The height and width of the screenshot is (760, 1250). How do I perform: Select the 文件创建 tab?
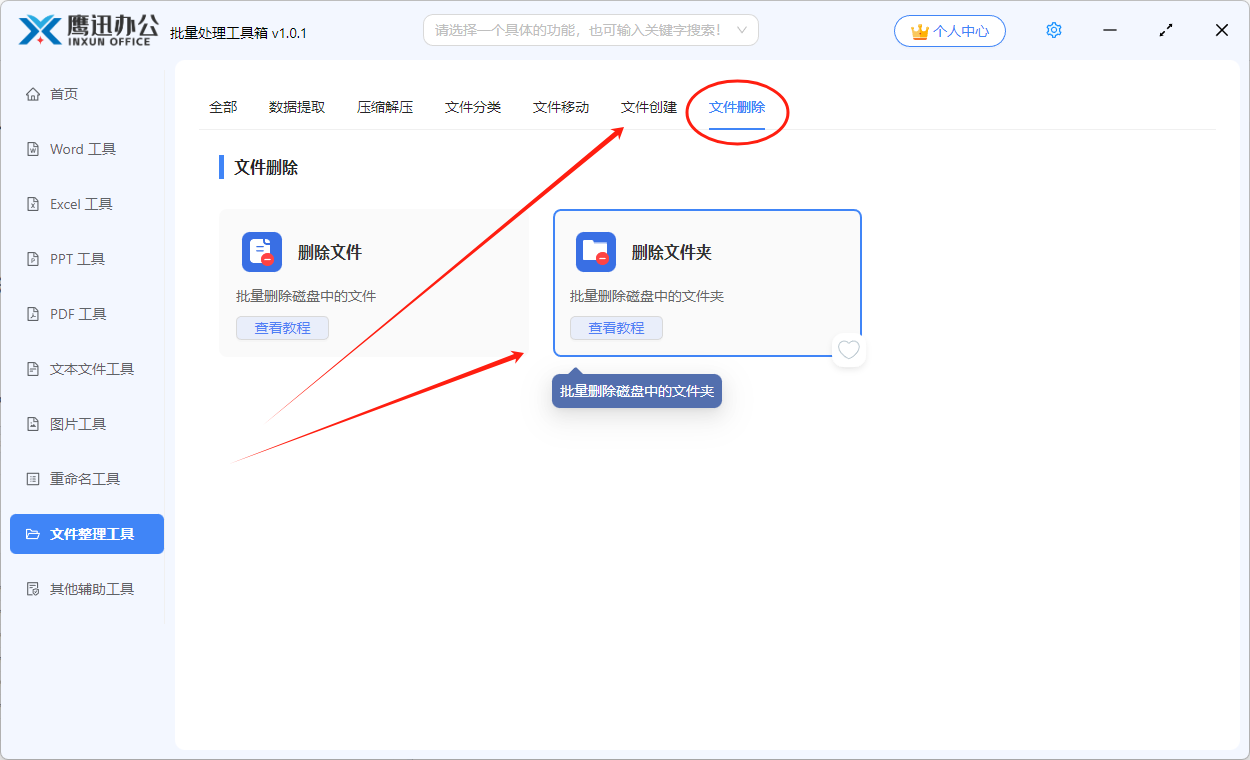pyautogui.click(x=649, y=107)
